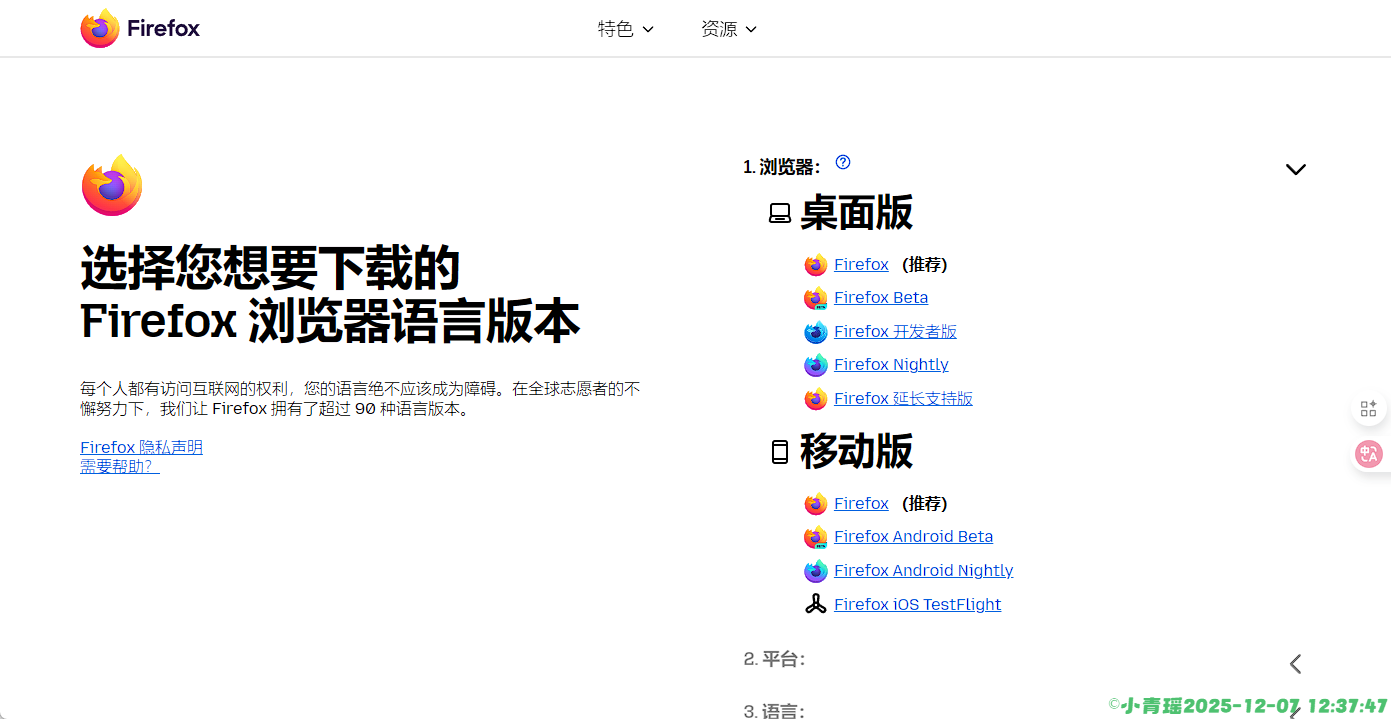Click the Firefox Nightly desktop icon

coord(816,365)
